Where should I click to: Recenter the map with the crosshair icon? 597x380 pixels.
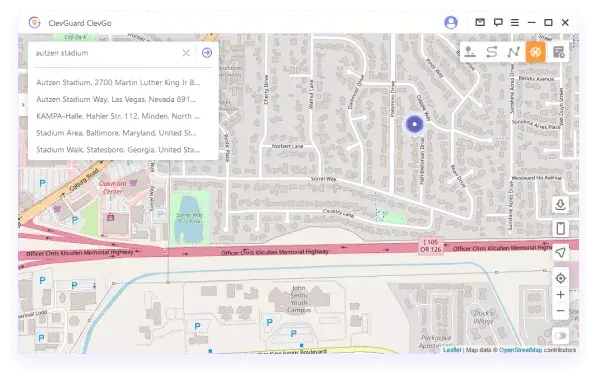point(560,278)
